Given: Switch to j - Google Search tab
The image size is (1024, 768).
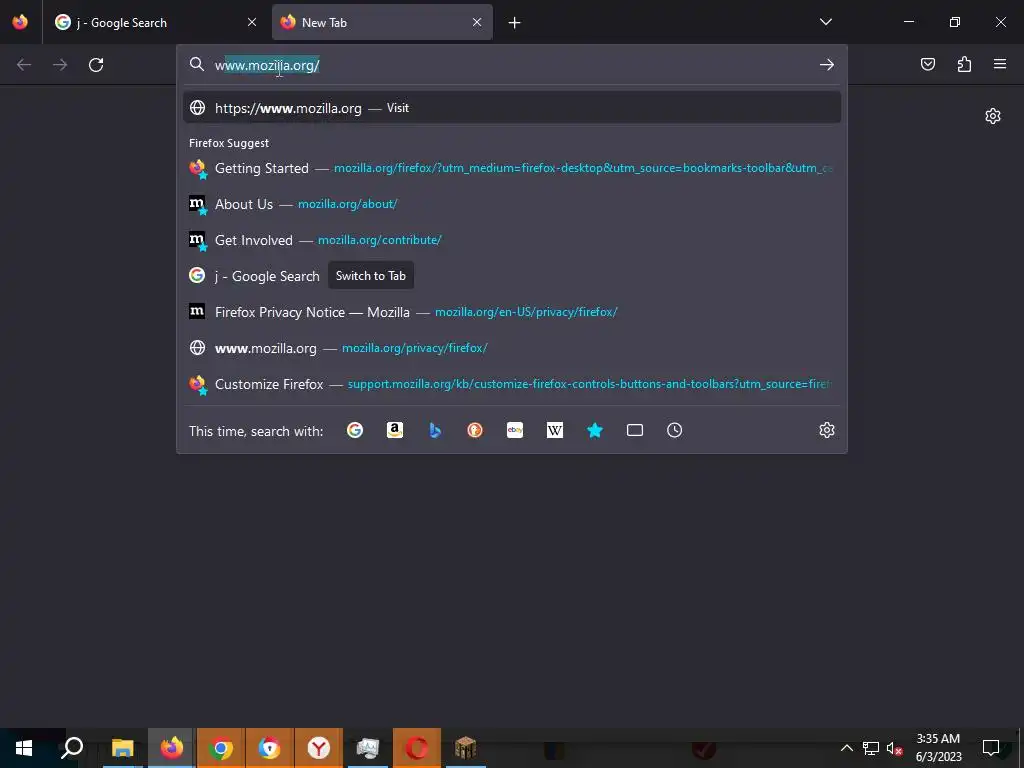Looking at the screenshot, I should pos(157,22).
